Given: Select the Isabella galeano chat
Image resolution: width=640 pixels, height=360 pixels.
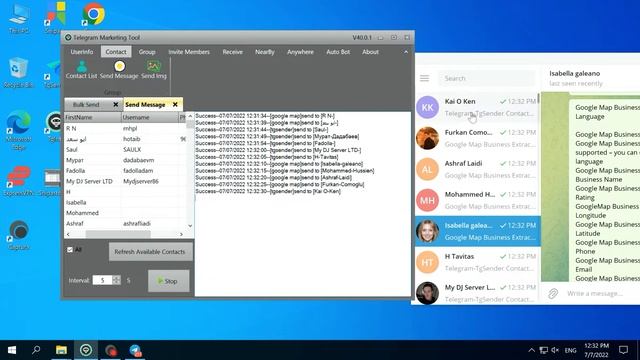Looking at the screenshot, I should [477, 231].
